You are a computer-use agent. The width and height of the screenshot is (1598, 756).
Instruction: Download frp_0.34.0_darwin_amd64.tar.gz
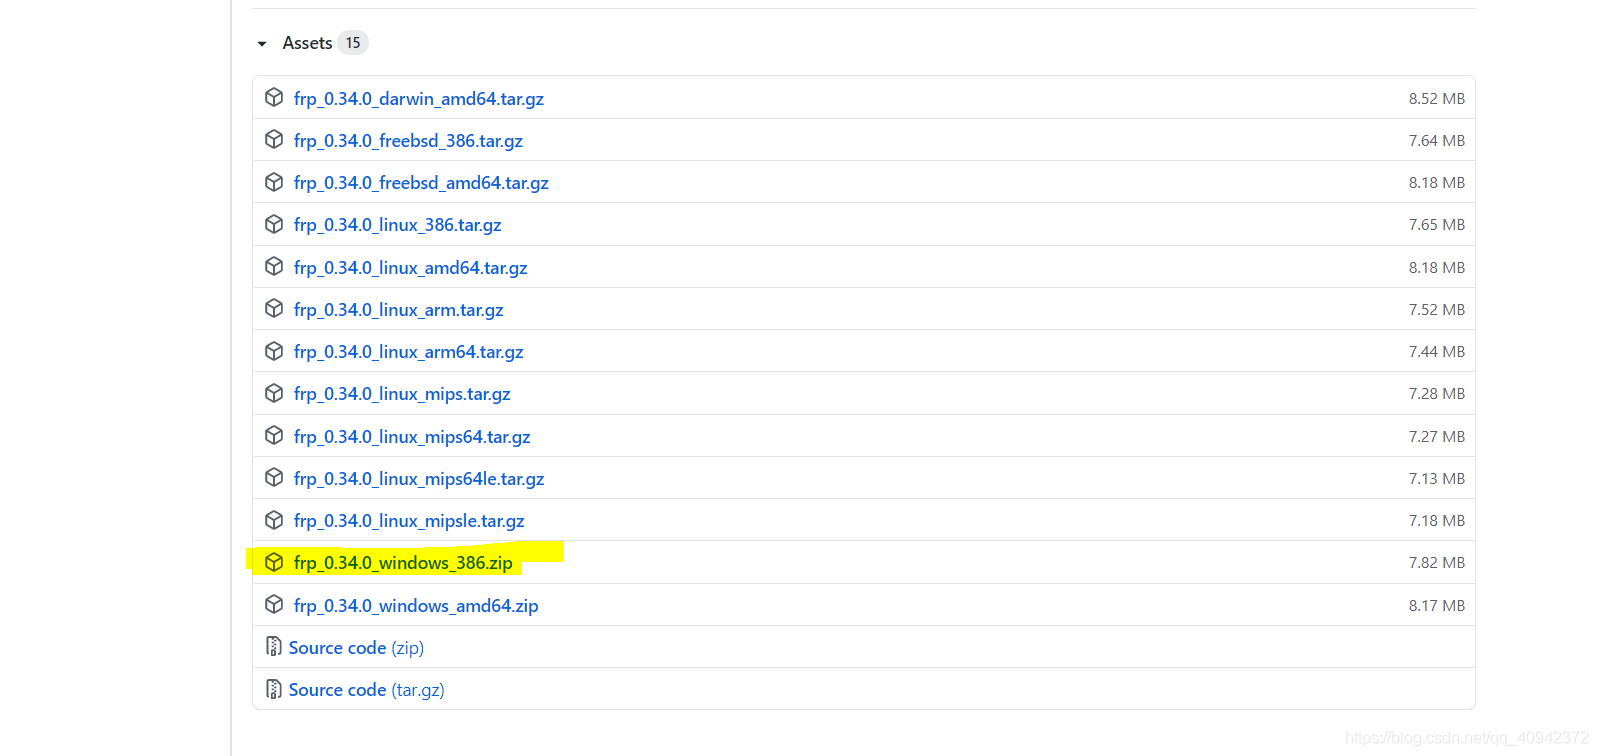[x=419, y=99]
